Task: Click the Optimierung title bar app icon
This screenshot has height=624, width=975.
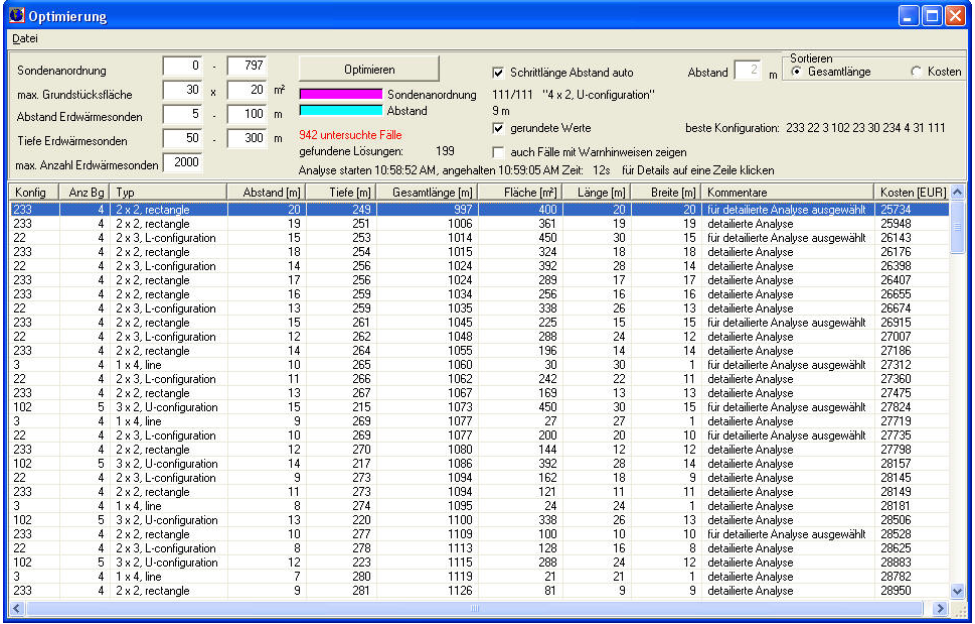Action: coord(15,16)
